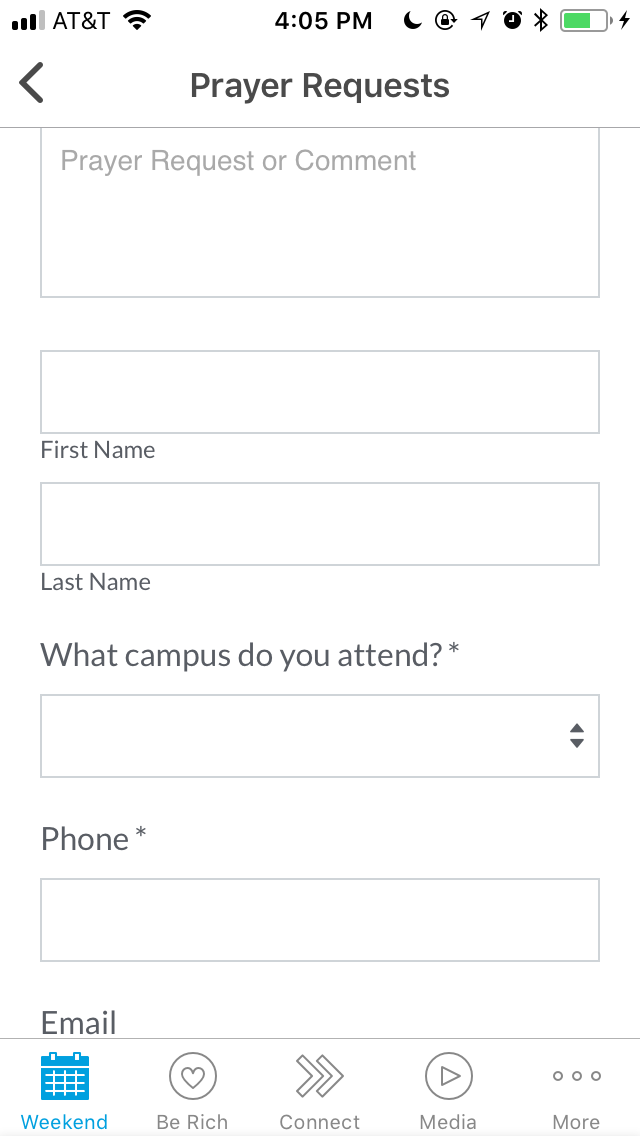This screenshot has width=640, height=1136.
Task: Click the Last Name input field
Action: point(320,524)
